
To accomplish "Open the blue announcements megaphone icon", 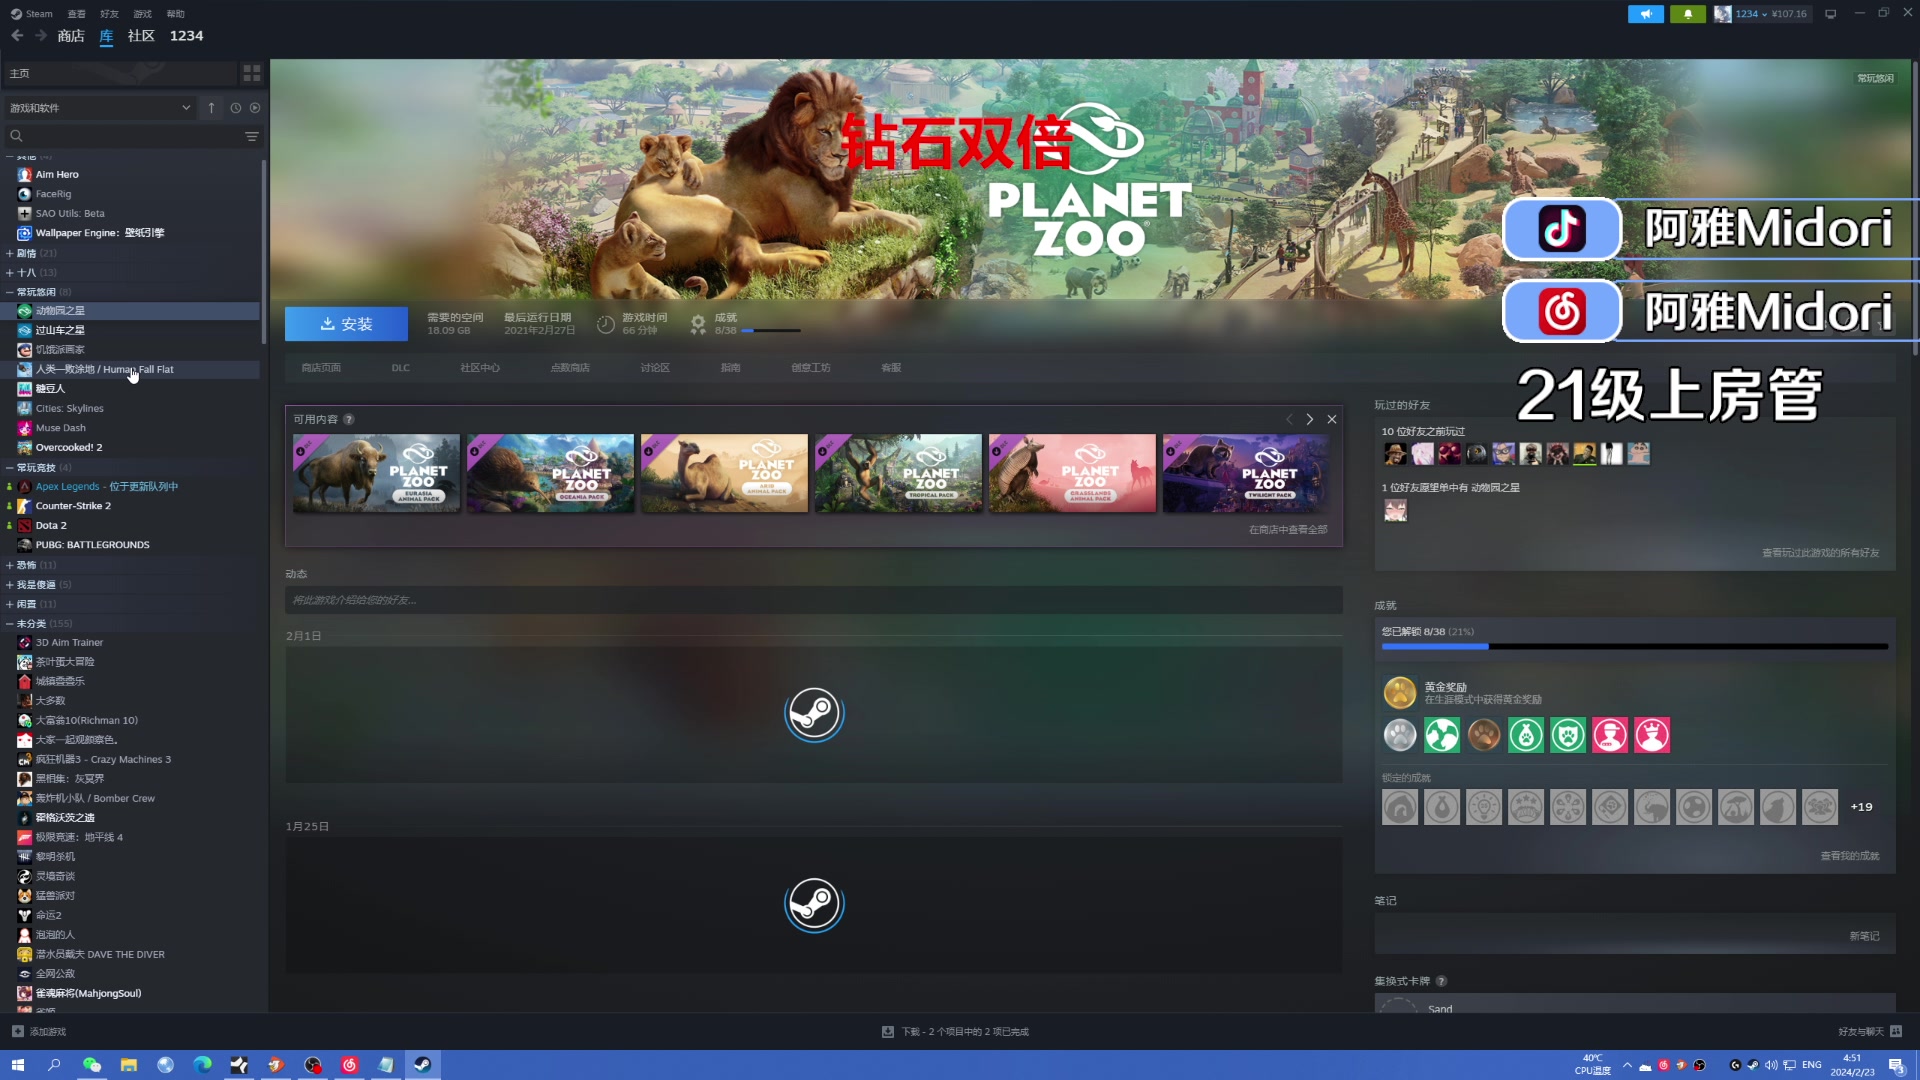I will click(1645, 14).
